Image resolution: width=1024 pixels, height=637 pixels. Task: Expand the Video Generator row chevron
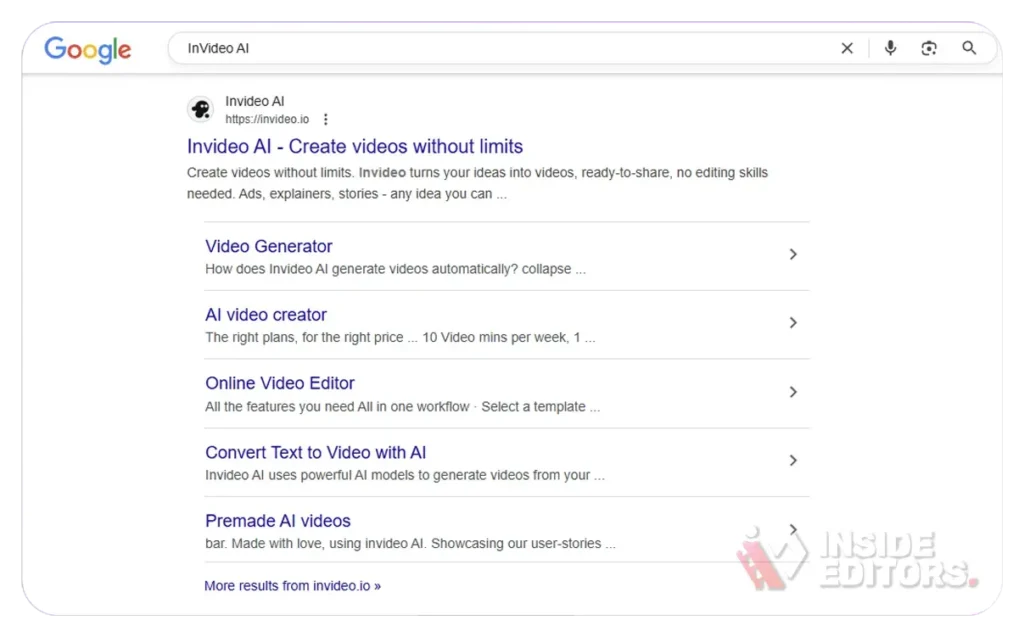click(793, 254)
